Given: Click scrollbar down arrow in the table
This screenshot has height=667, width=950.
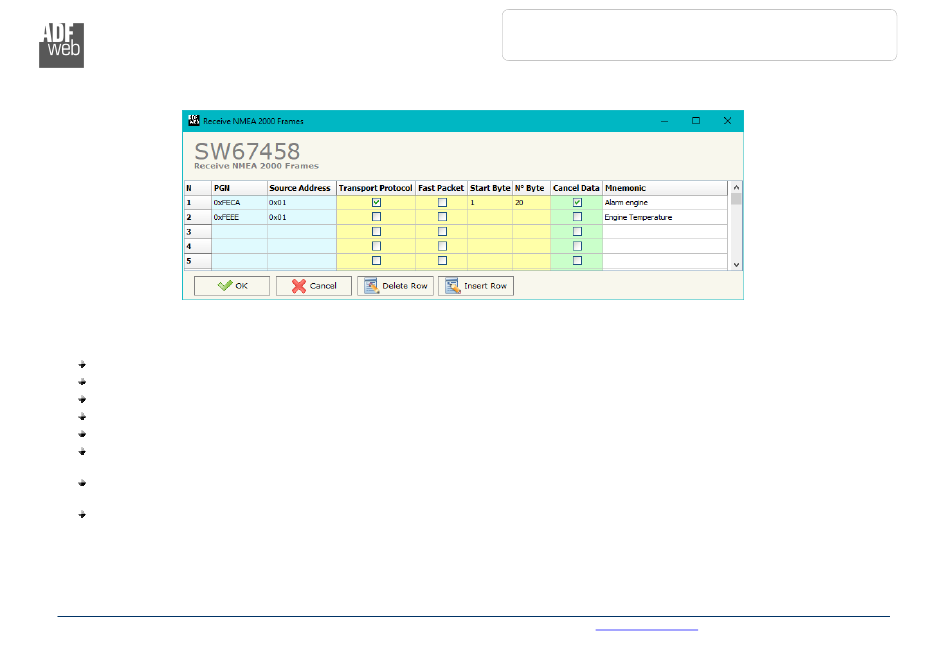Looking at the screenshot, I should pyautogui.click(x=736, y=264).
